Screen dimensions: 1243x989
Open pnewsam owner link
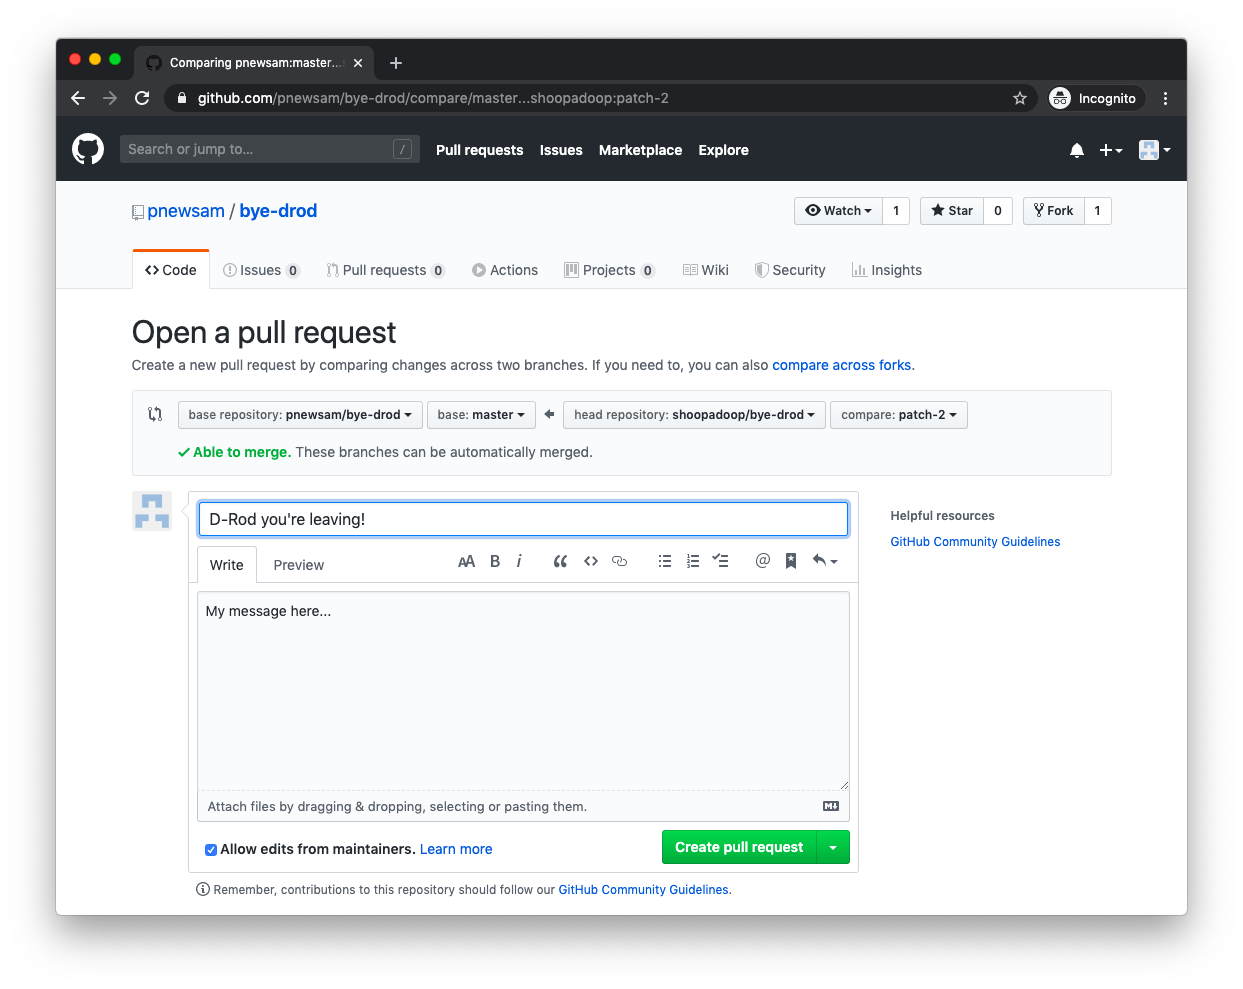[x=186, y=211]
